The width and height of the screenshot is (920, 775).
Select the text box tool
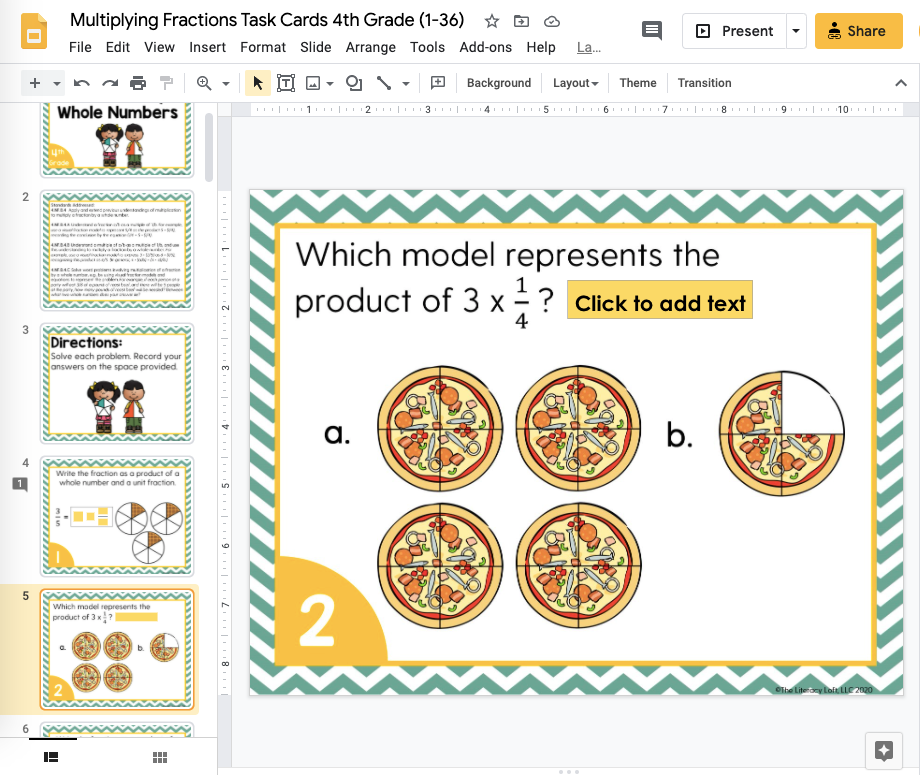[x=286, y=83]
